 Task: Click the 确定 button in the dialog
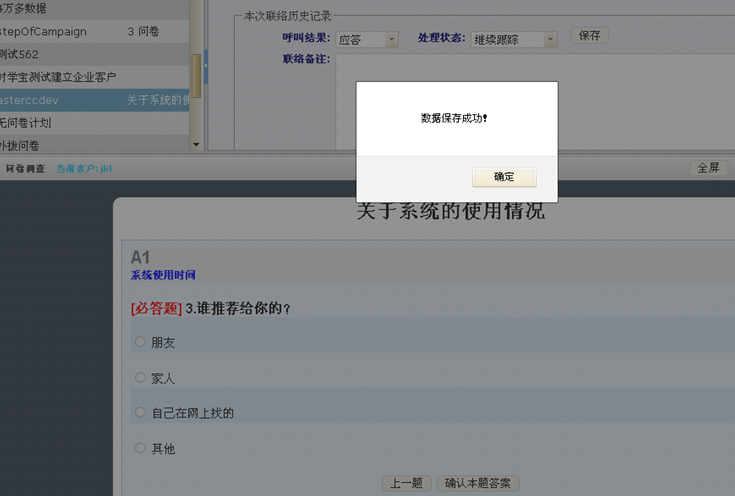click(x=504, y=177)
